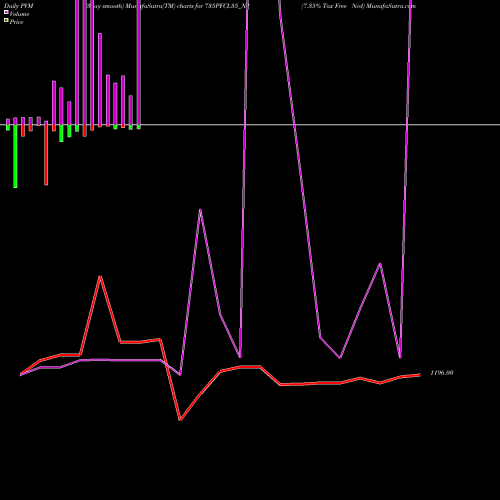
Task: Click the Price legend color swatch
Action: click(x=6, y=20)
